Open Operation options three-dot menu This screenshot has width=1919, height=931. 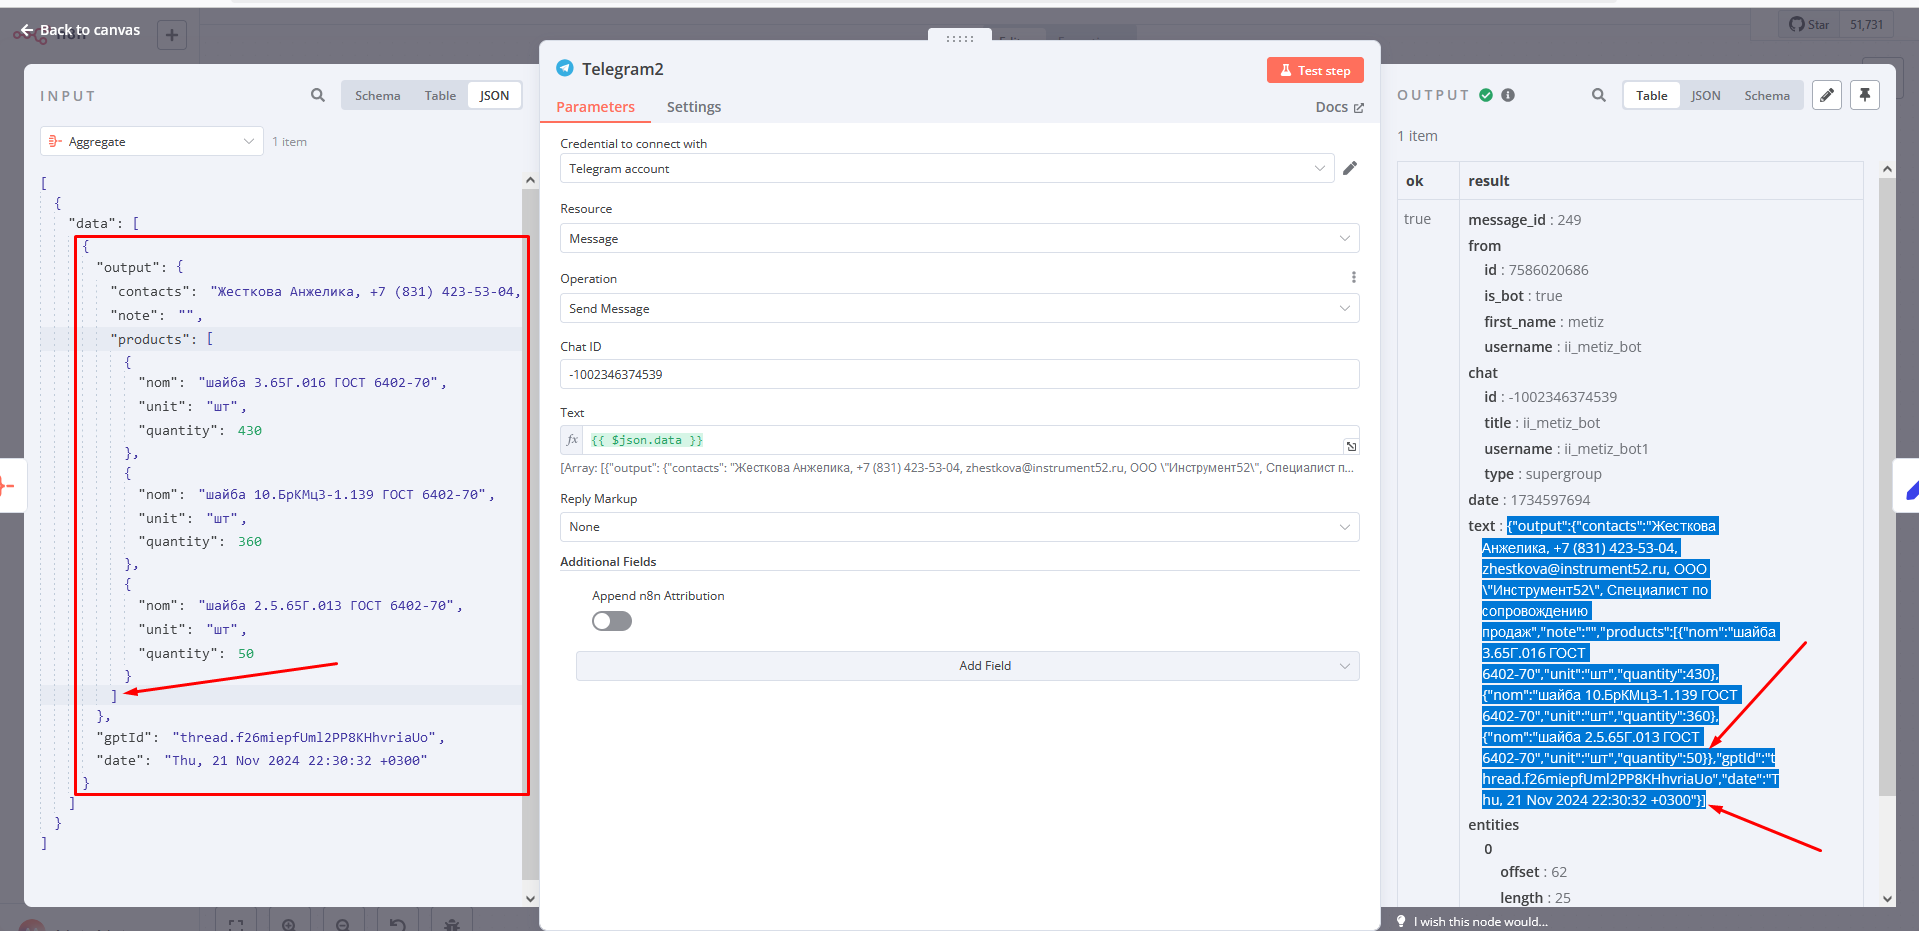pyautogui.click(x=1354, y=277)
